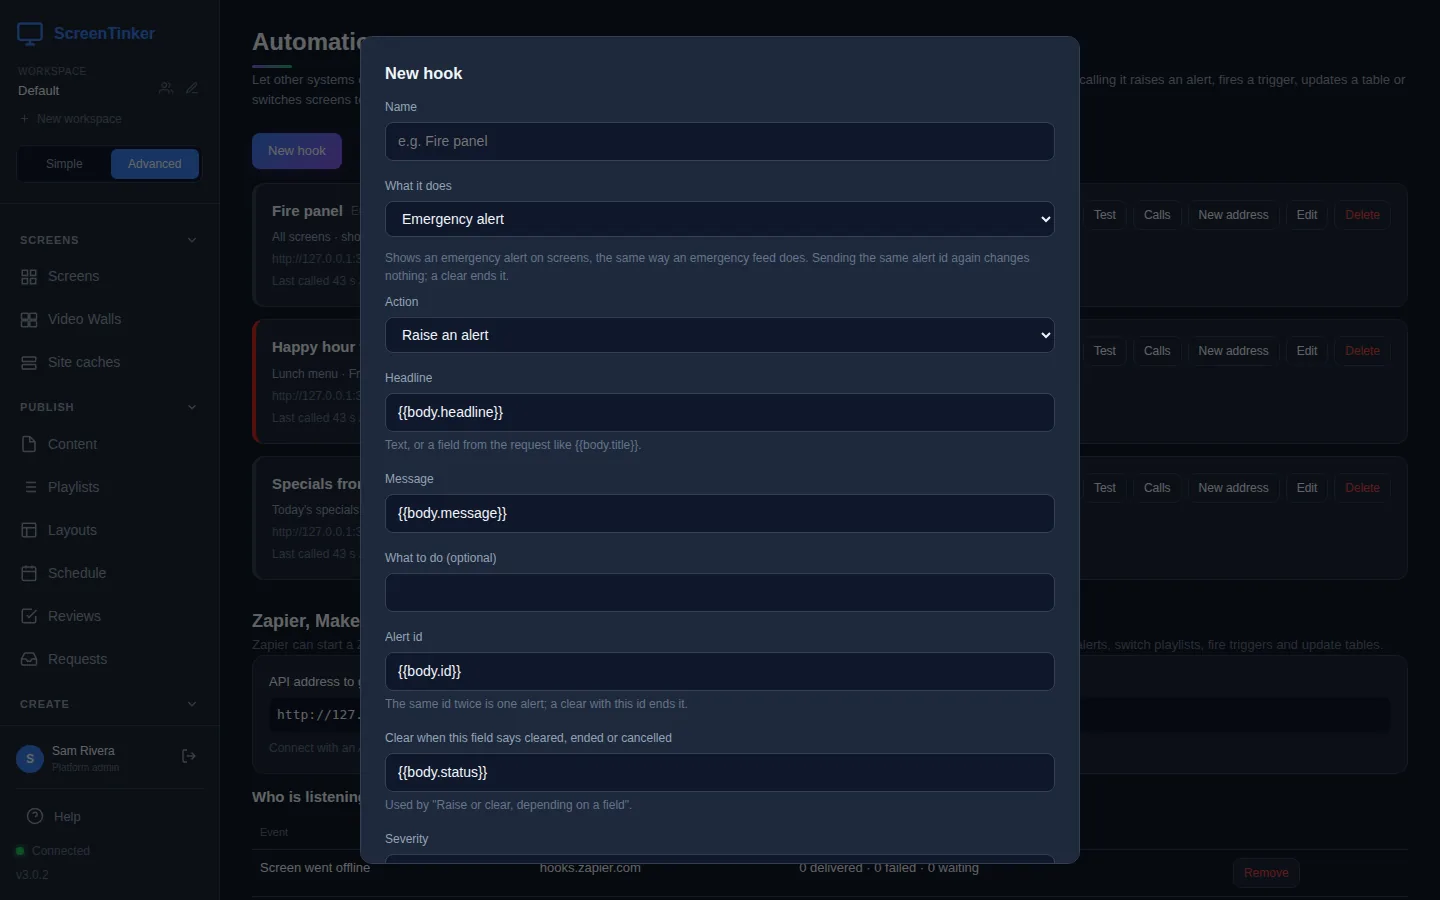Open Screens in the sidebar
The image size is (1440, 900).
tap(110, 277)
